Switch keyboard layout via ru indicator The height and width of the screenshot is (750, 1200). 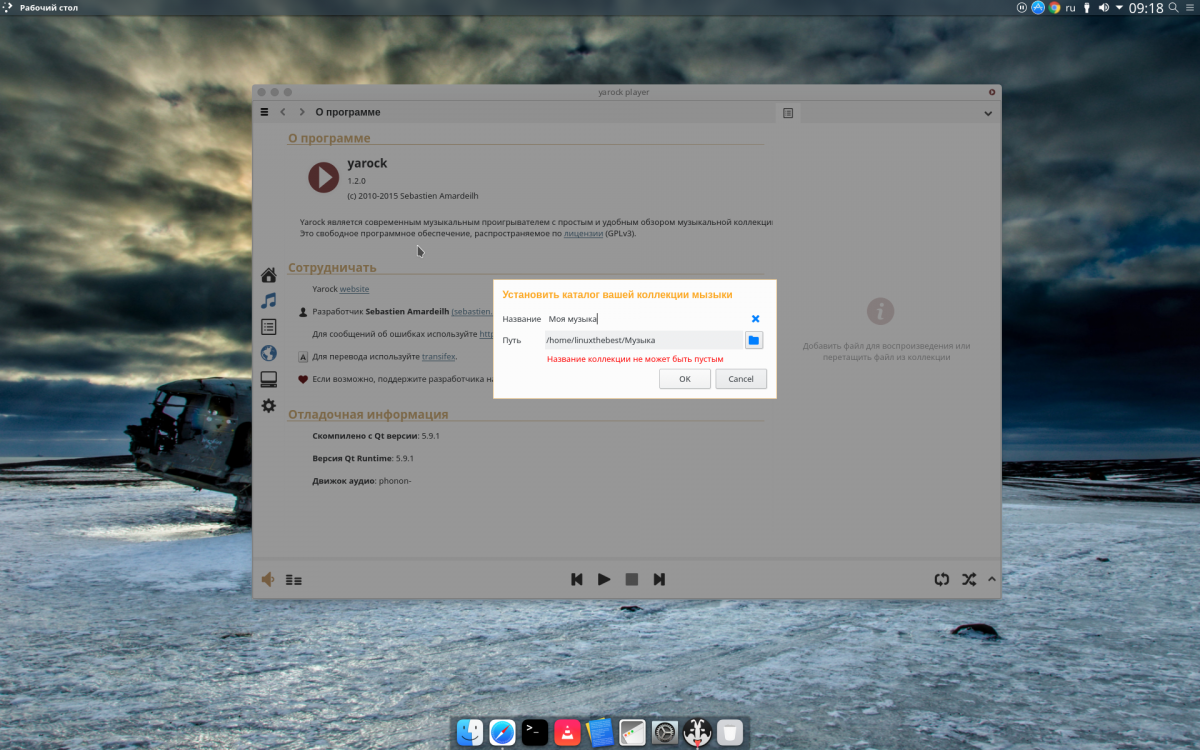[1070, 8]
